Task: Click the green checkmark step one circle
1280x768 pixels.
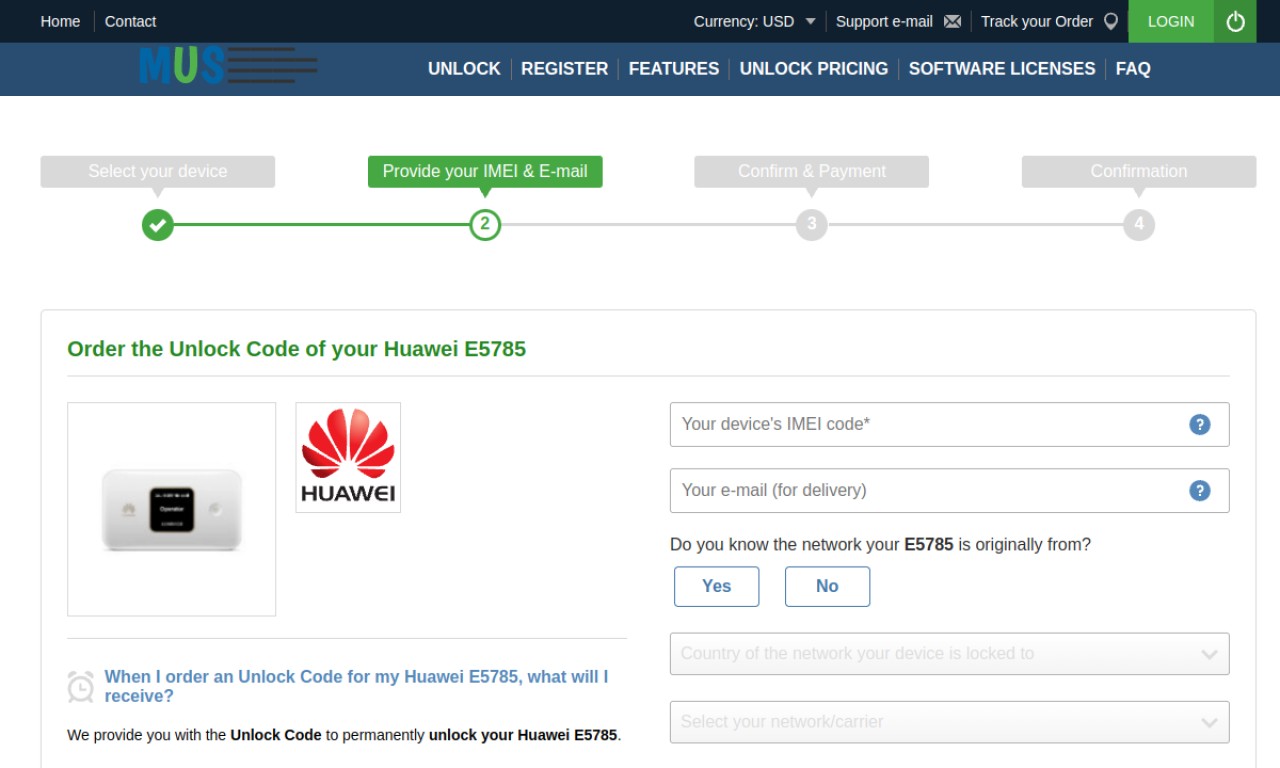Action: 157,225
